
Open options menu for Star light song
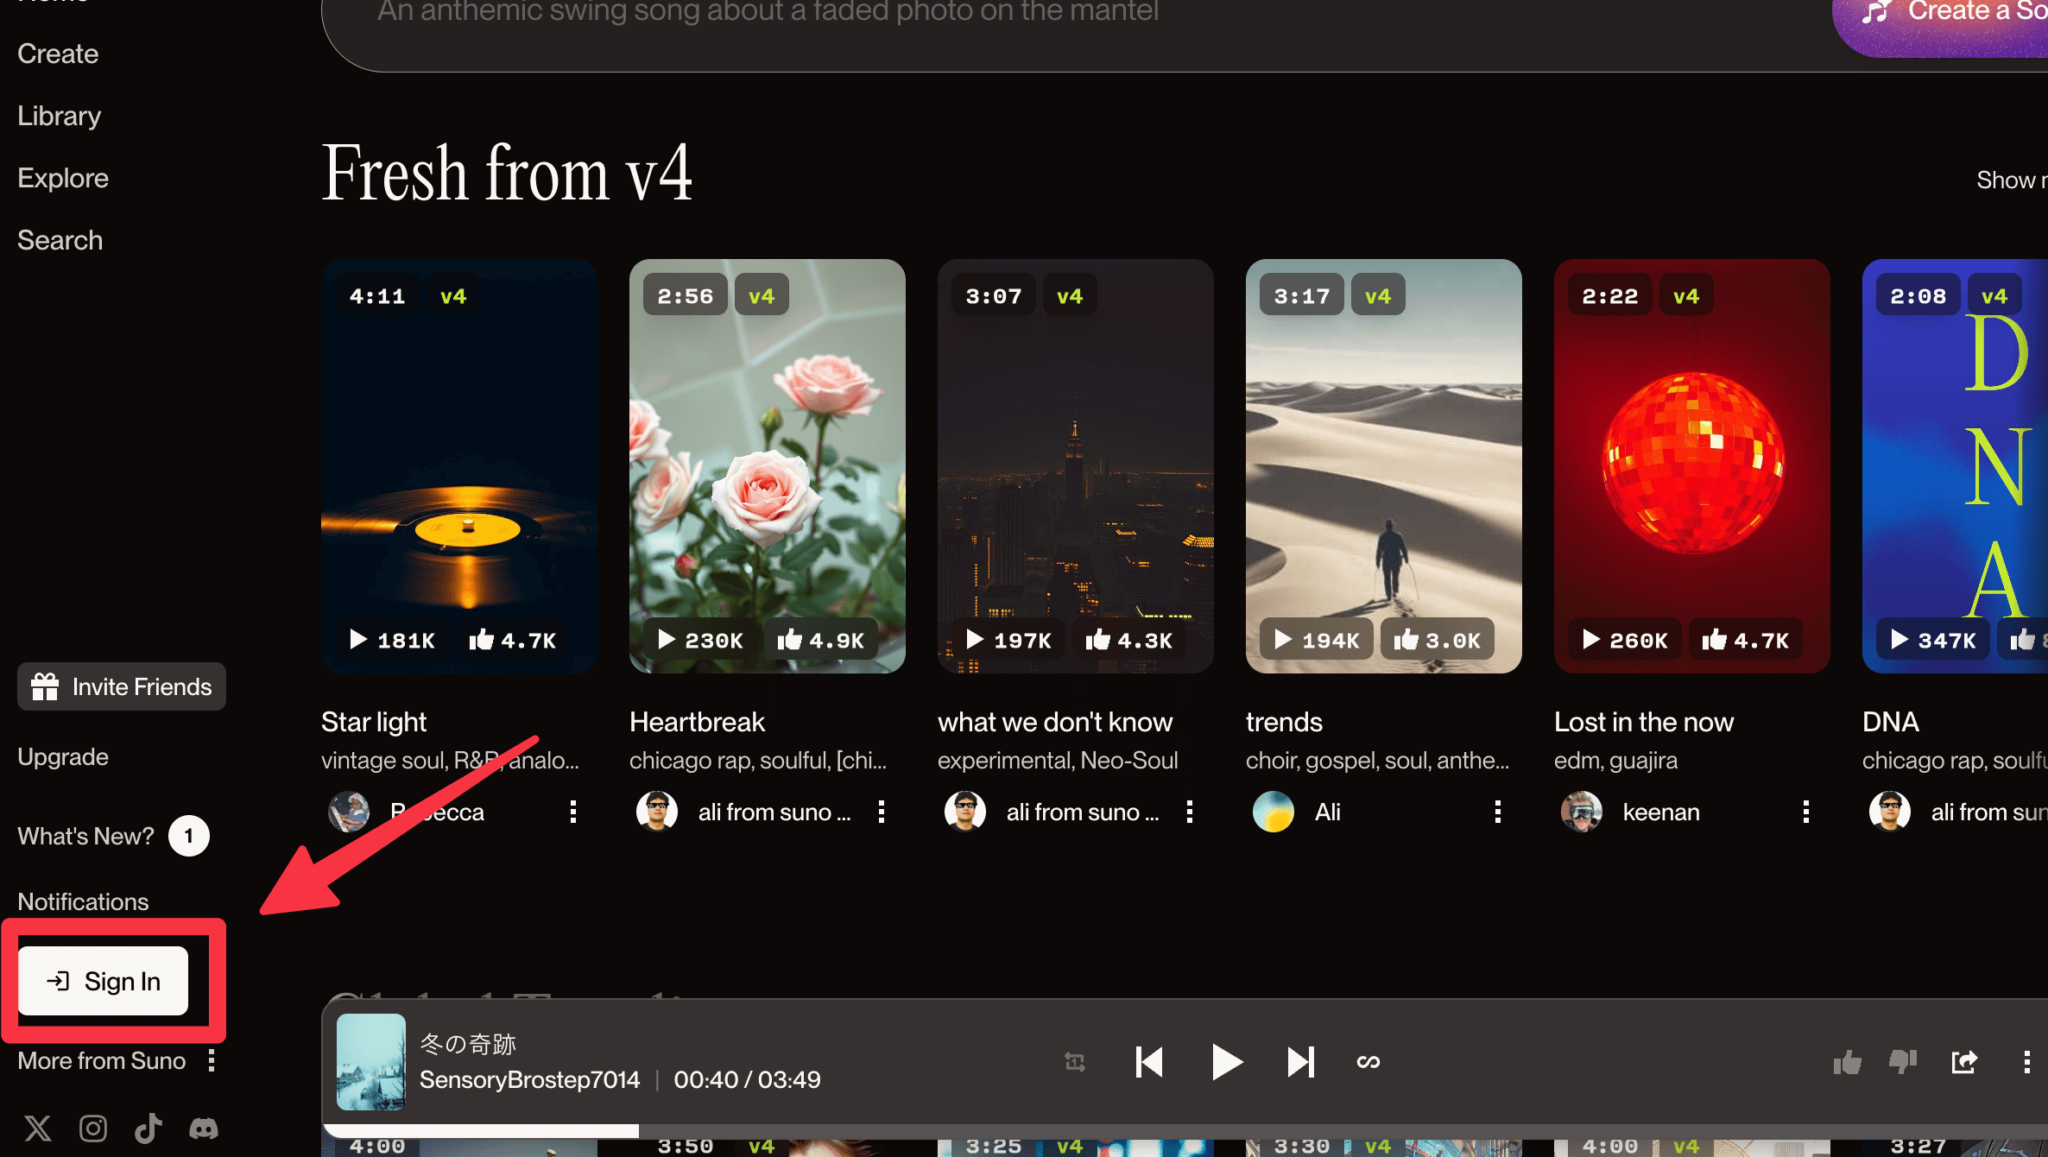pyautogui.click(x=573, y=812)
